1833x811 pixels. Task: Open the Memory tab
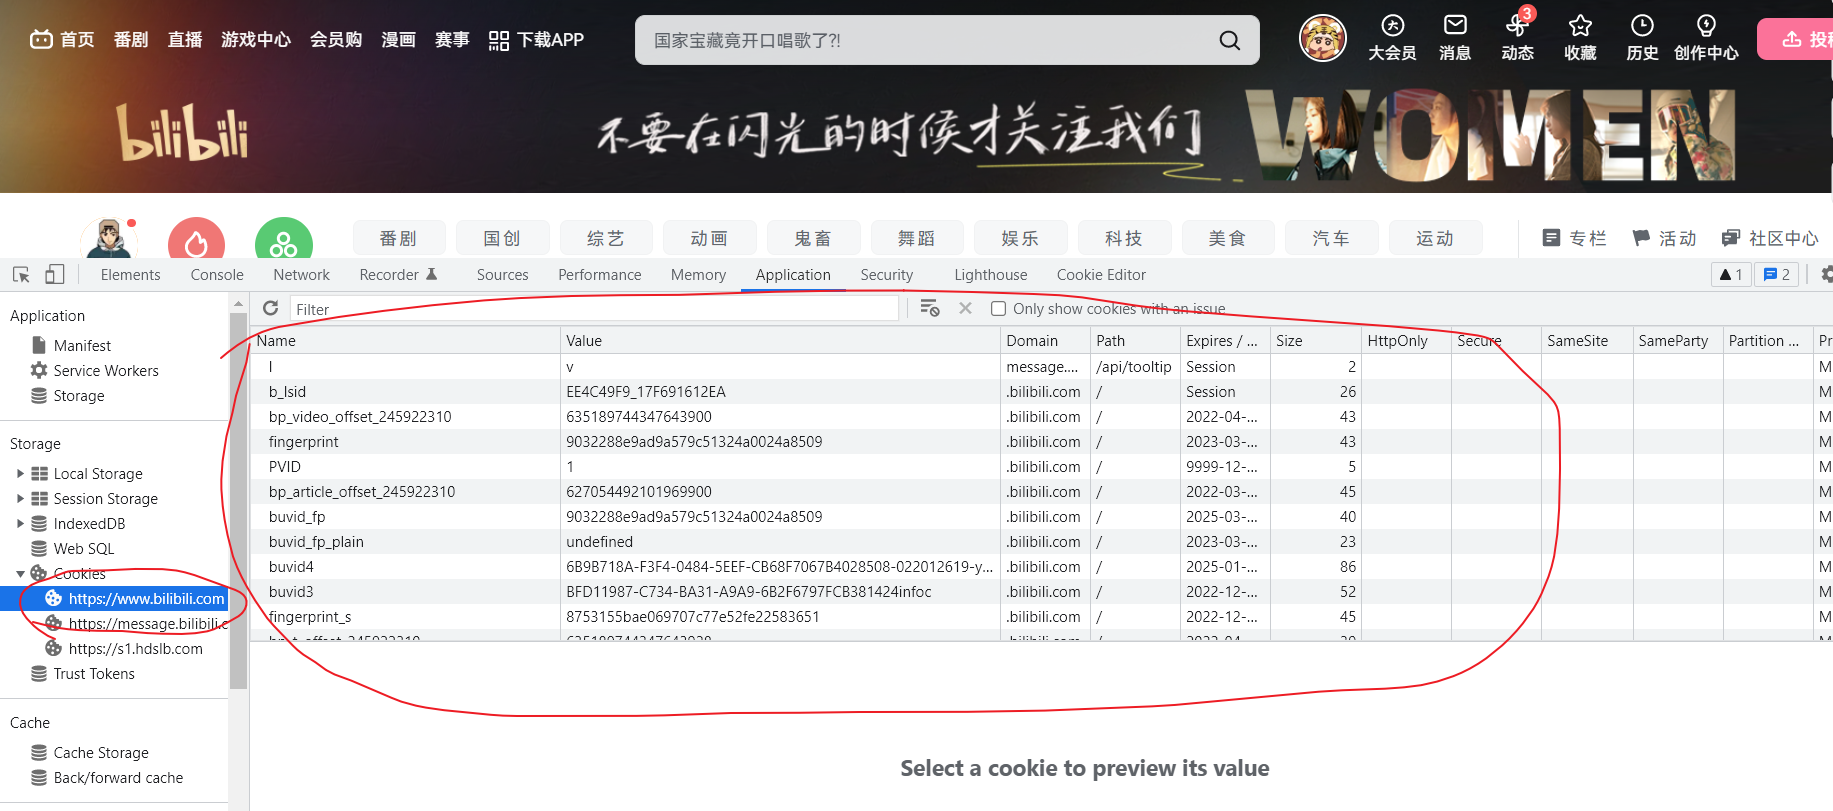tap(698, 274)
